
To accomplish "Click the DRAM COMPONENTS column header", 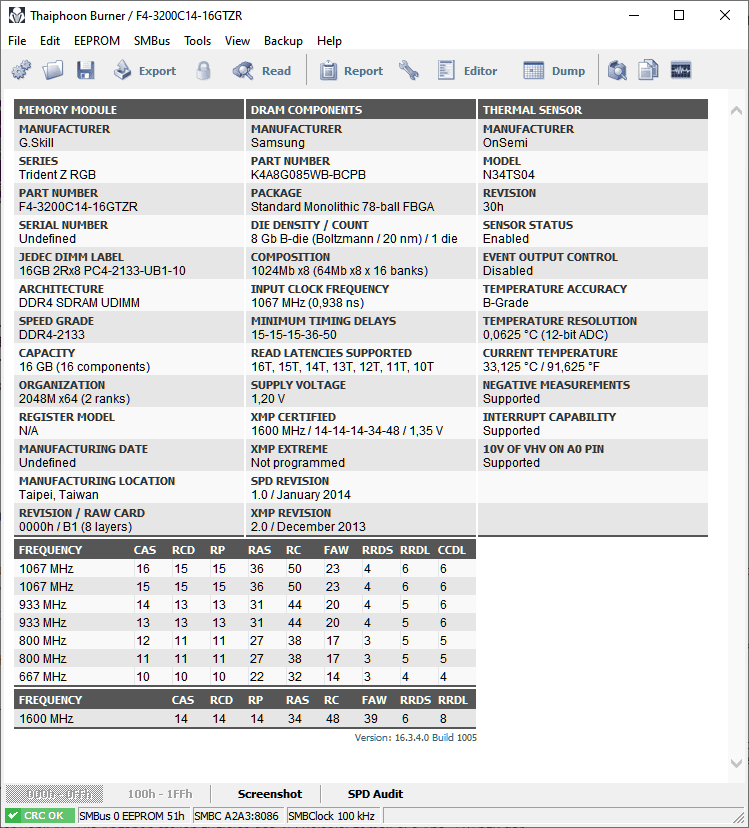I will coord(361,109).
